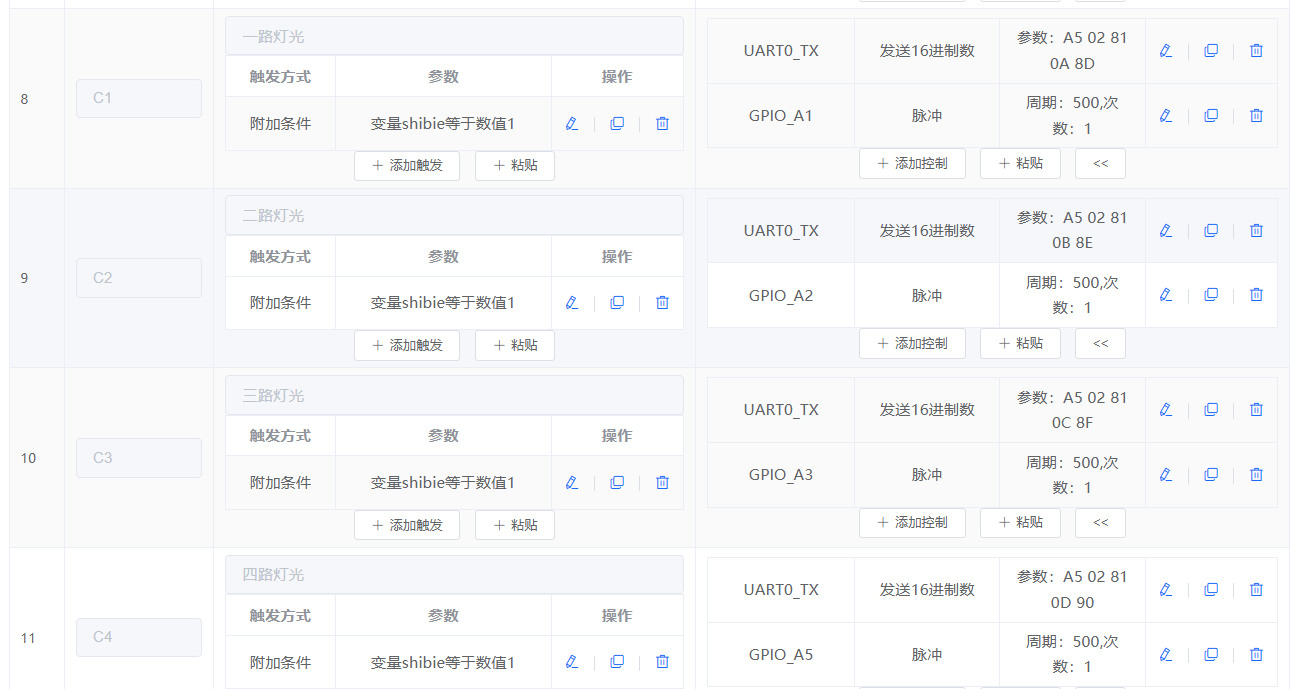Collapse the 三路灯光 controls with << button
The height and width of the screenshot is (689, 1297).
click(x=1100, y=522)
